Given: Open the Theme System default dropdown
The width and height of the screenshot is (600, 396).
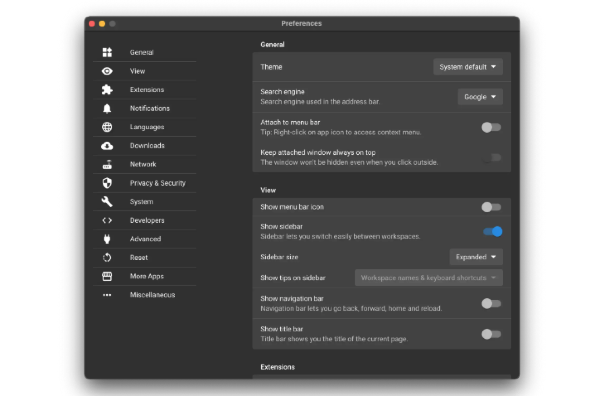Looking at the screenshot, I should tap(468, 67).
